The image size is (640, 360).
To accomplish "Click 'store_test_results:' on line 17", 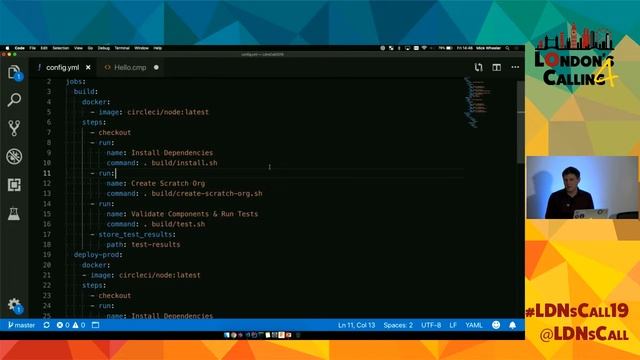I will point(137,234).
